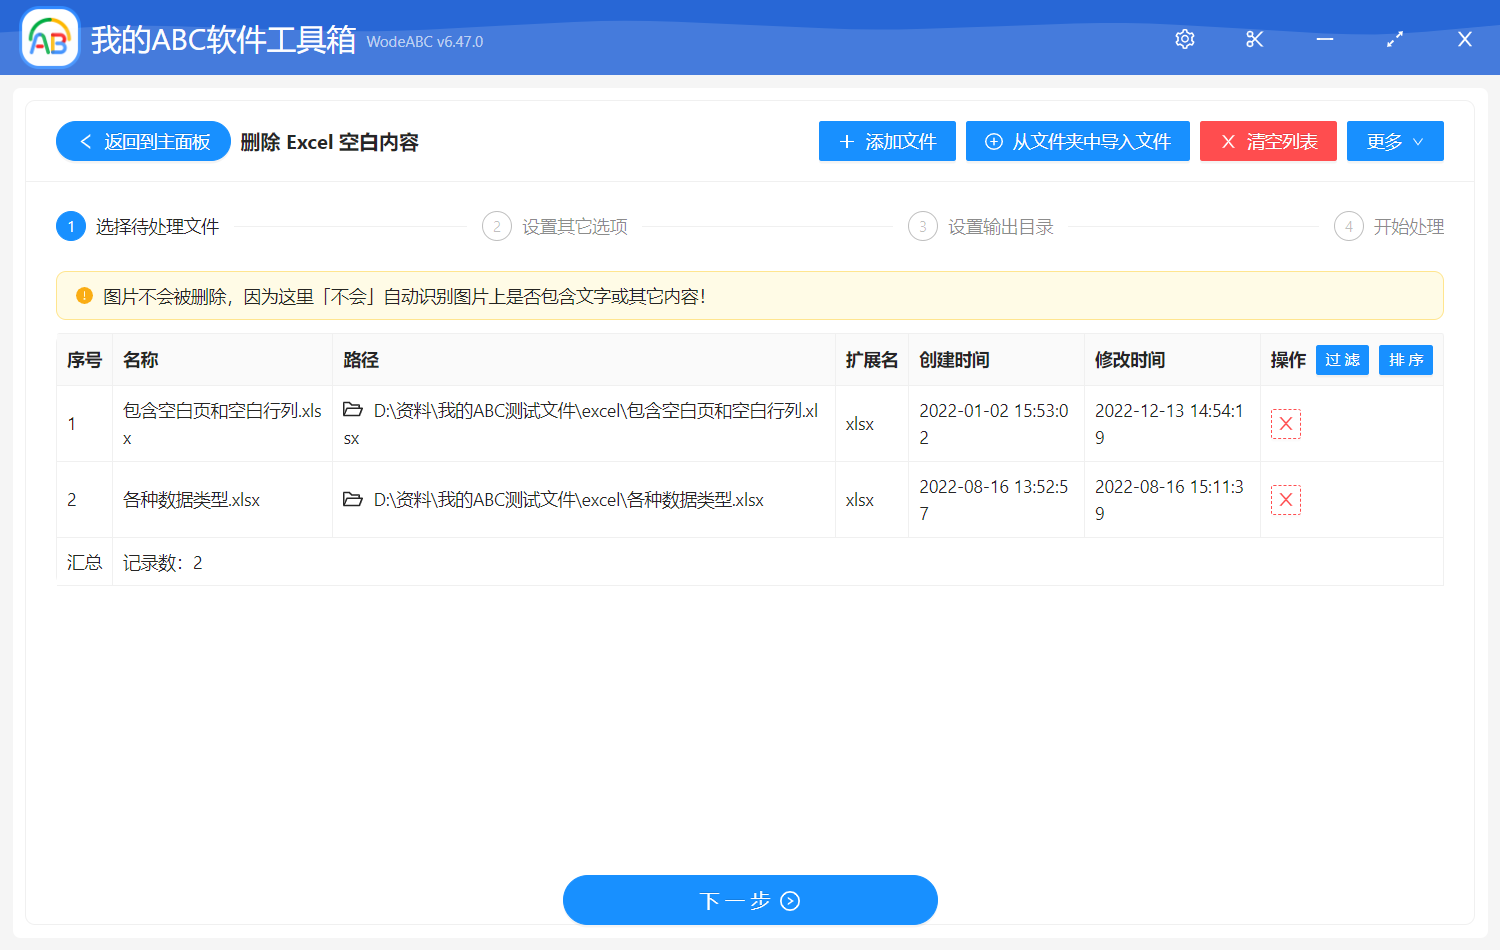Open the 排序 sorting dialog
The image size is (1500, 950).
1406,360
